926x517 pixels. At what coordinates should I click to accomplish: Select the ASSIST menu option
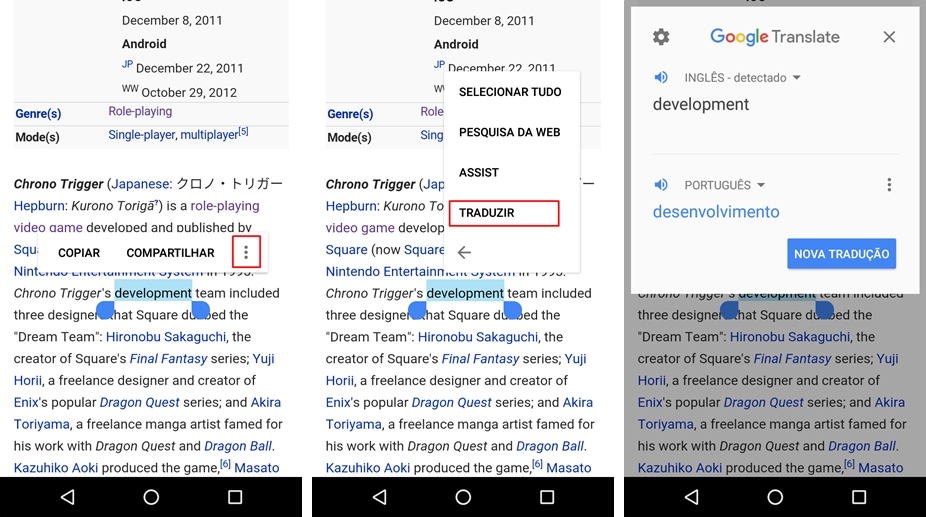[479, 172]
